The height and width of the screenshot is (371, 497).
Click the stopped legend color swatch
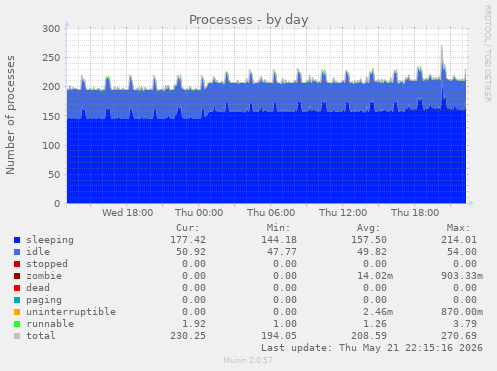coord(17,264)
